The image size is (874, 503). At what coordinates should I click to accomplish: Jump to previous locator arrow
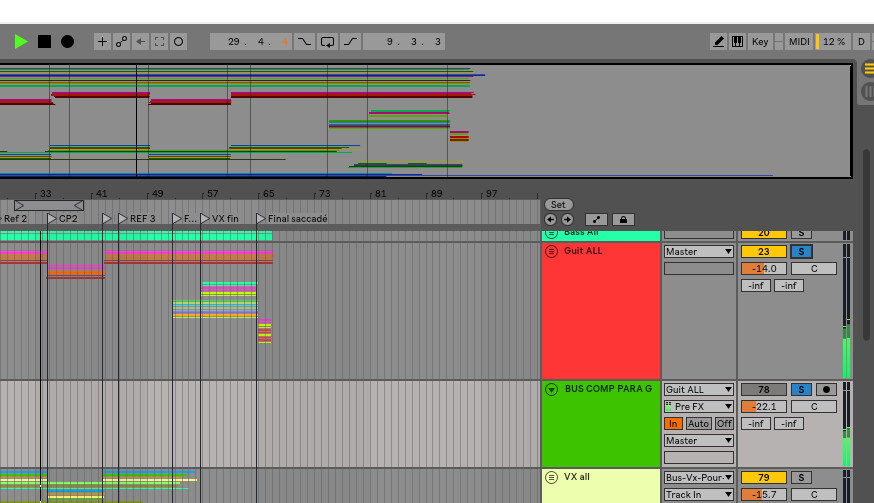point(551,220)
